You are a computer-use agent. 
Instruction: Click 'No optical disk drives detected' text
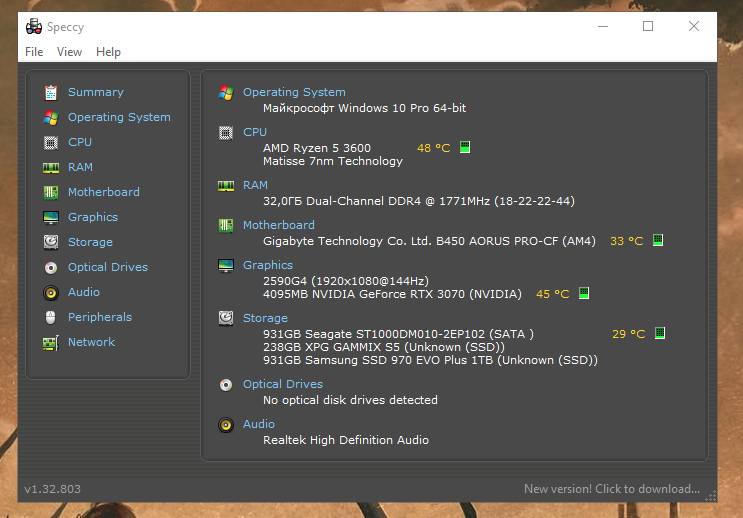coord(350,400)
